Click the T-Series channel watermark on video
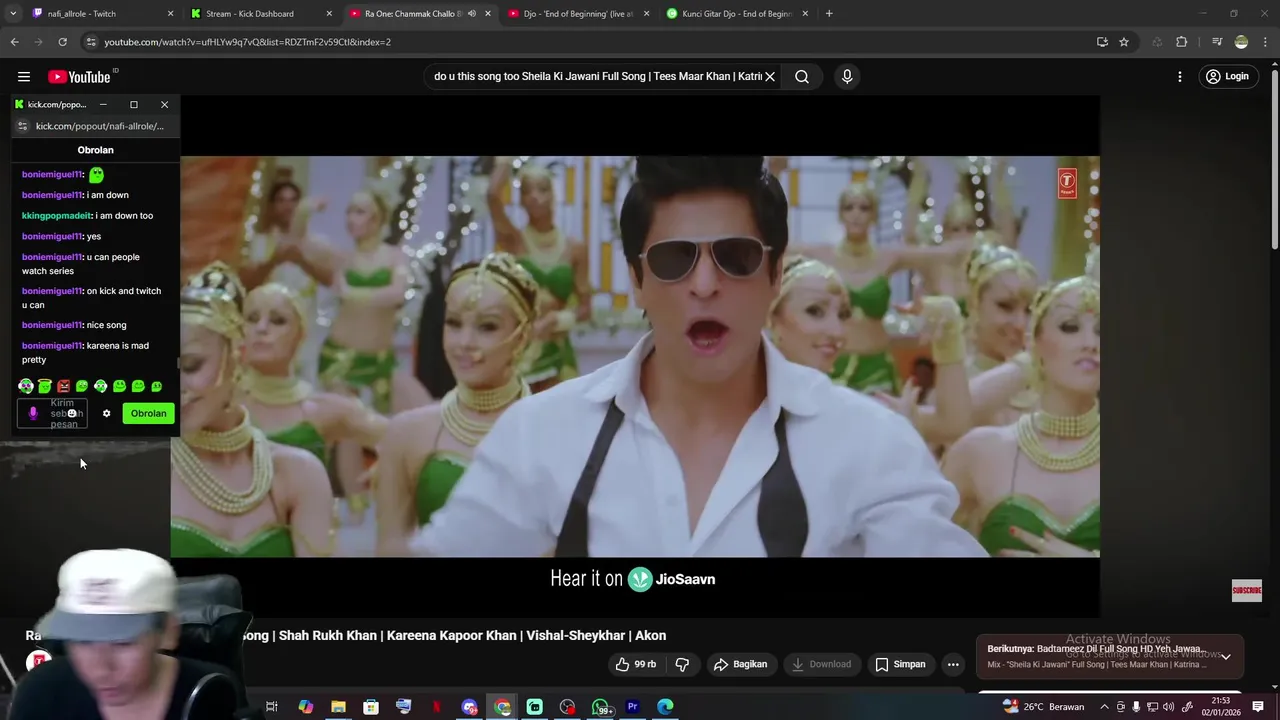 pos(1067,183)
